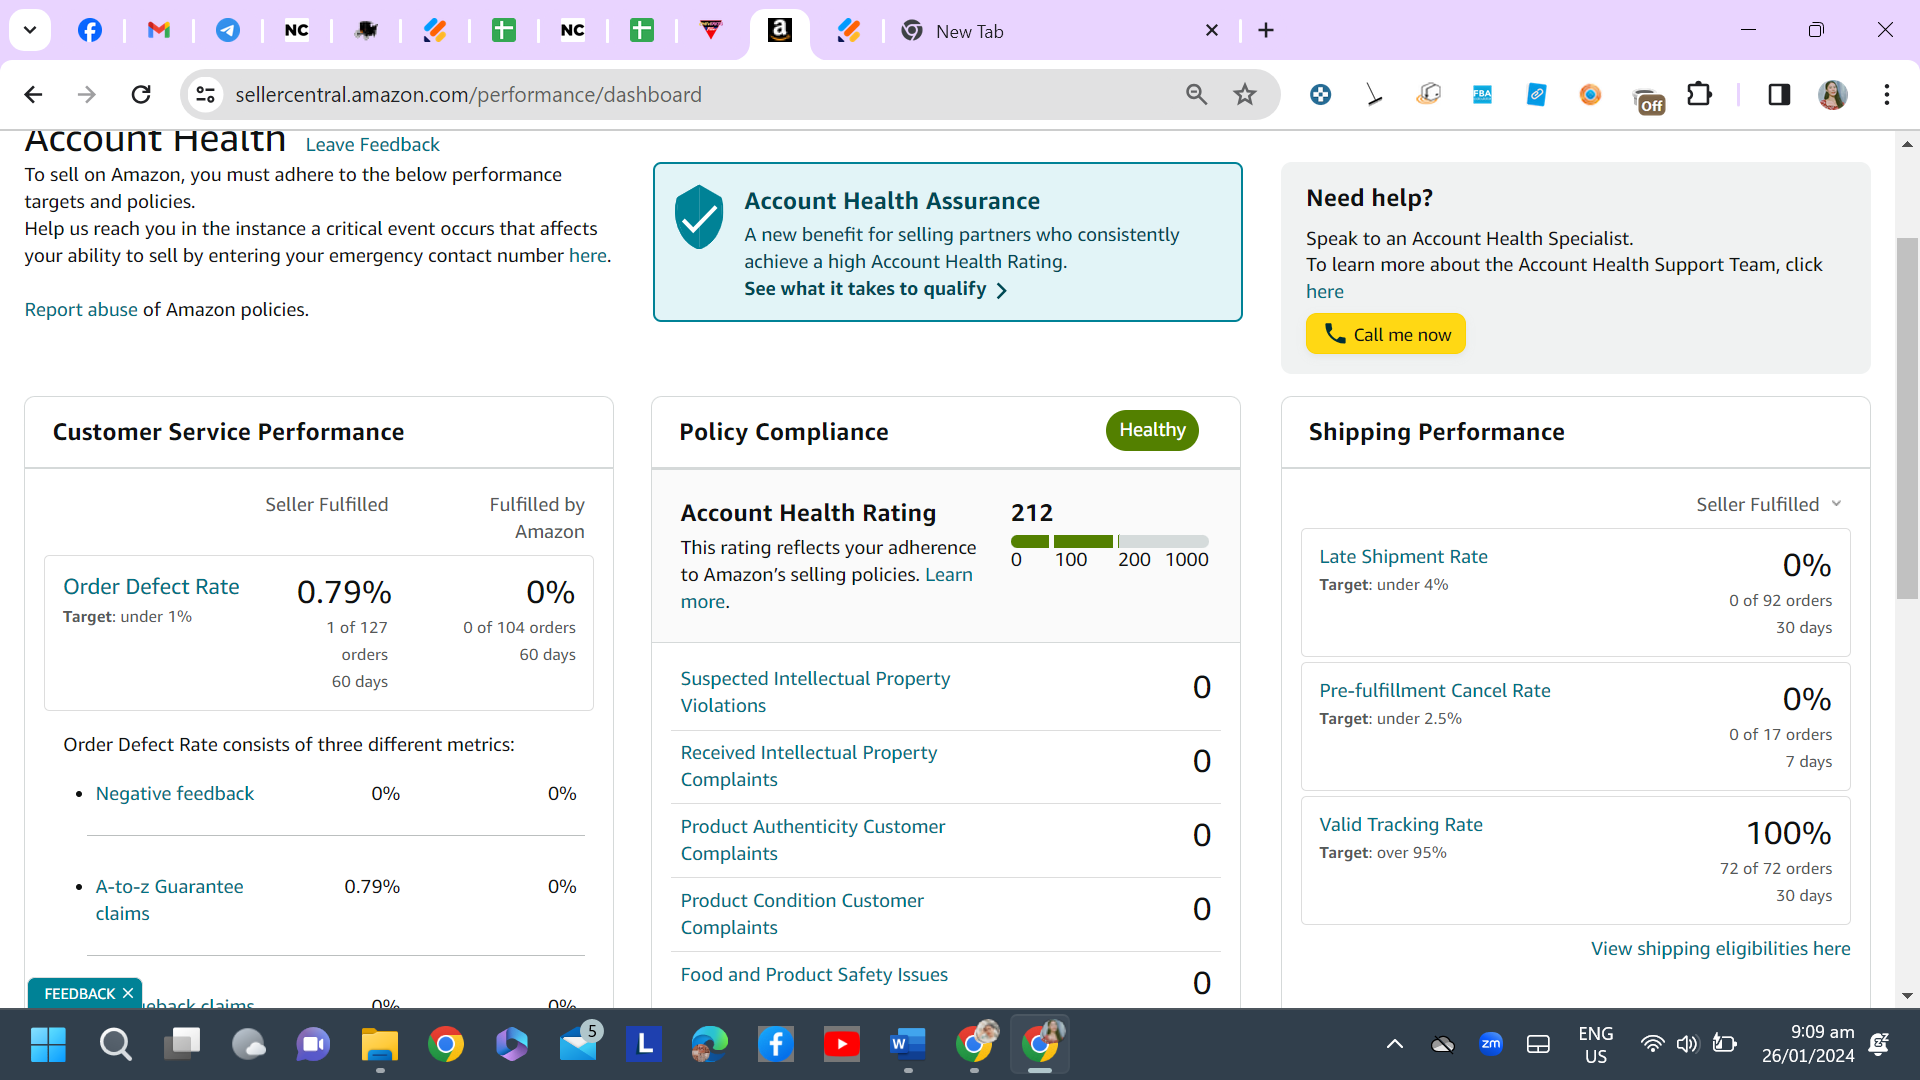Click the Account Health Rating progress bar
This screenshot has width=1920, height=1080.
coord(1110,541)
